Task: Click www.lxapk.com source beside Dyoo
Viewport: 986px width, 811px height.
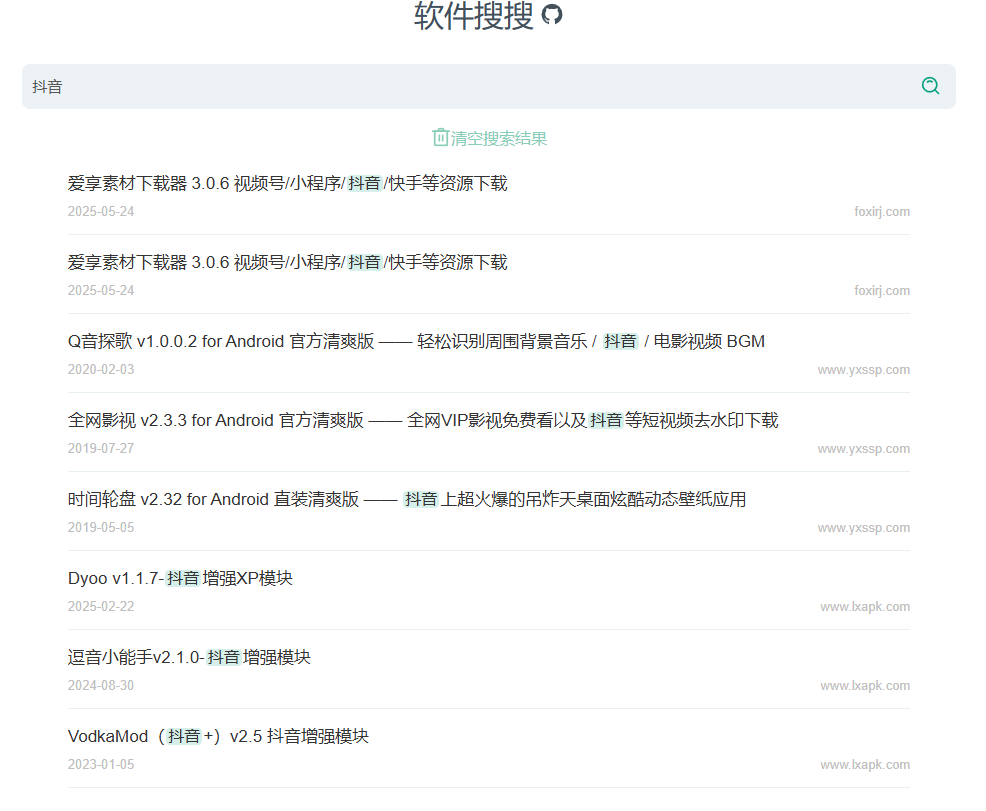Action: [865, 607]
